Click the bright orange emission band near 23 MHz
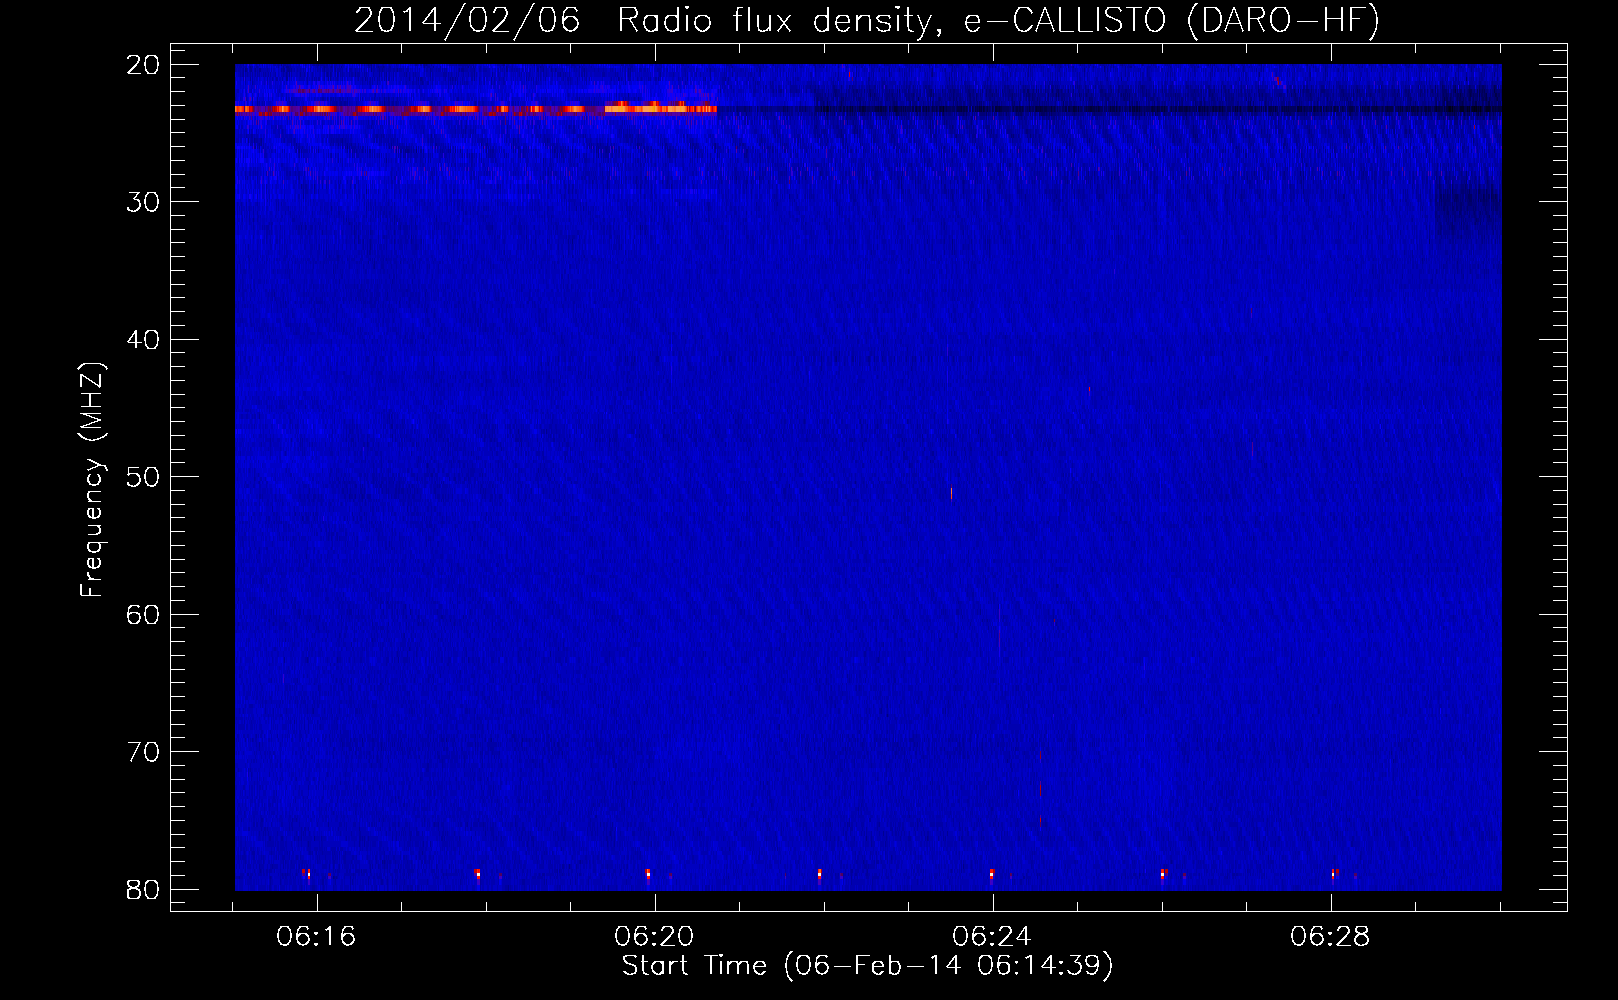 tap(476, 108)
